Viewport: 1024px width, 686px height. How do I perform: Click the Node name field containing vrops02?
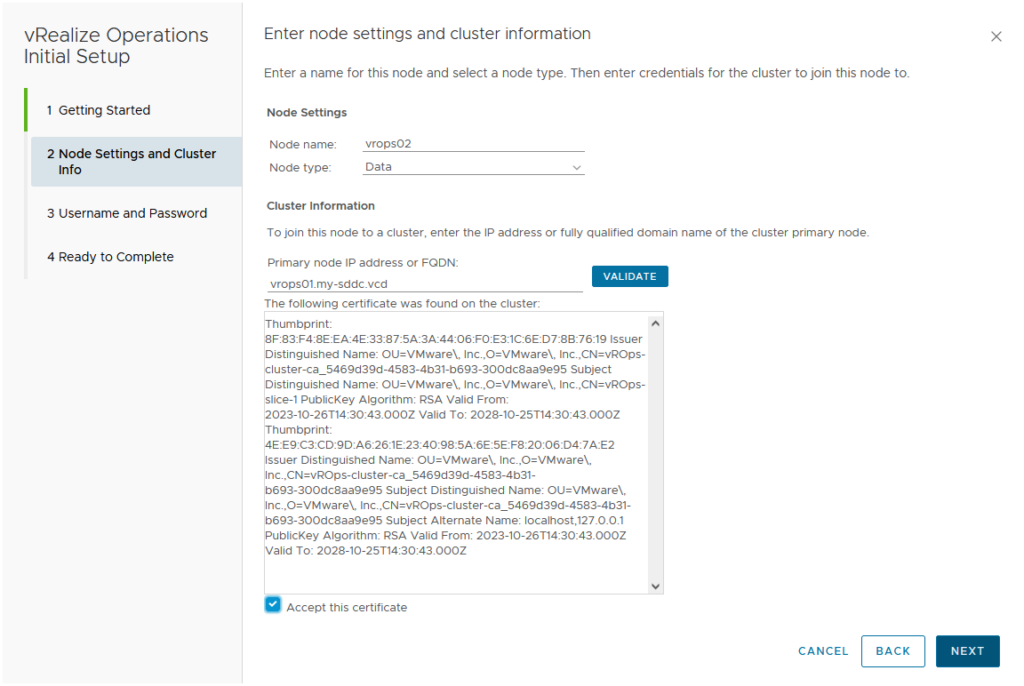tap(472, 143)
